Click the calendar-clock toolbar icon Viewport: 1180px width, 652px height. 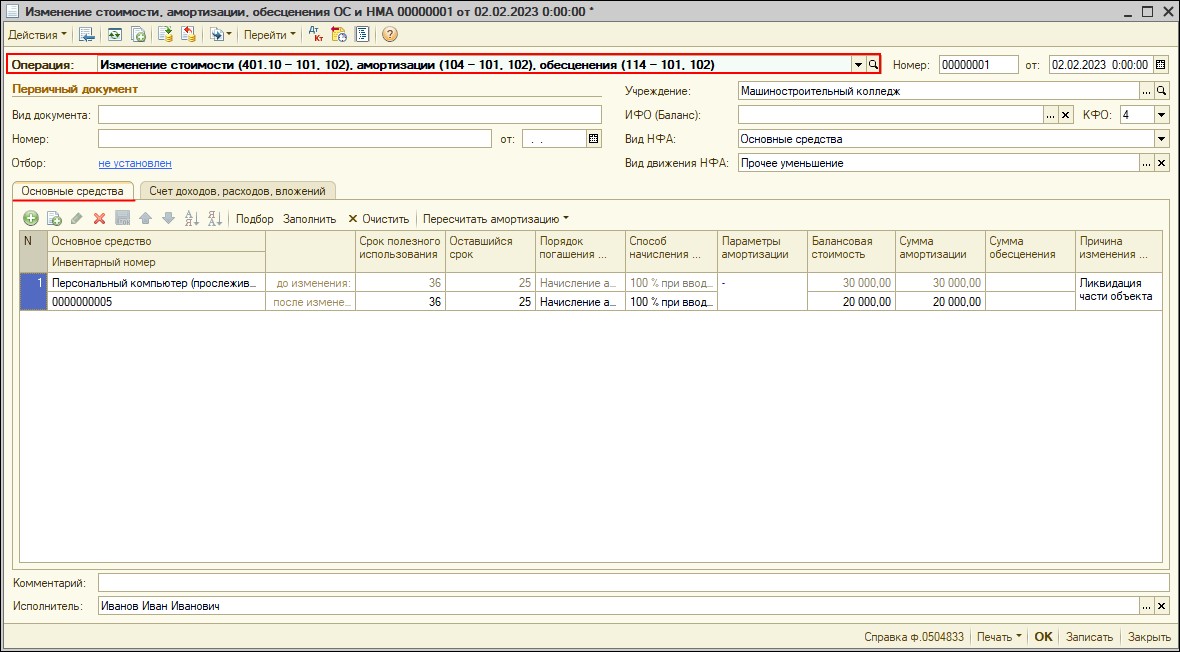tap(339, 35)
